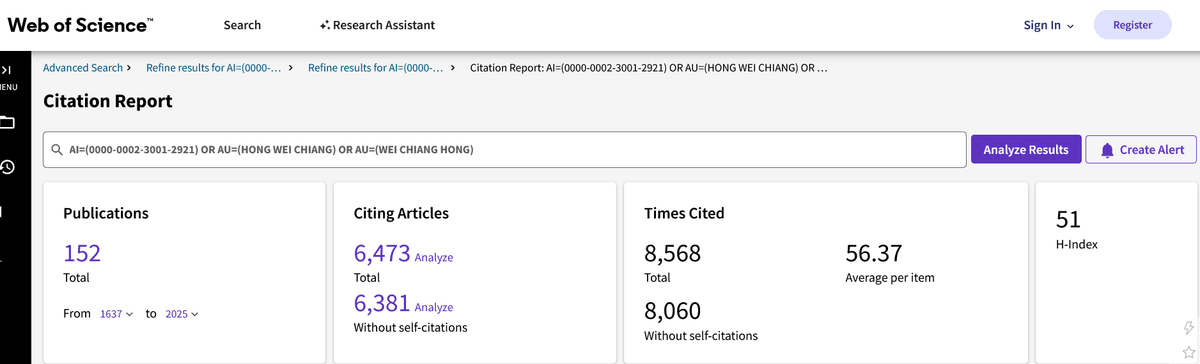Select the 56.37 average per item value
This screenshot has height=364, width=1200.
click(x=874, y=254)
